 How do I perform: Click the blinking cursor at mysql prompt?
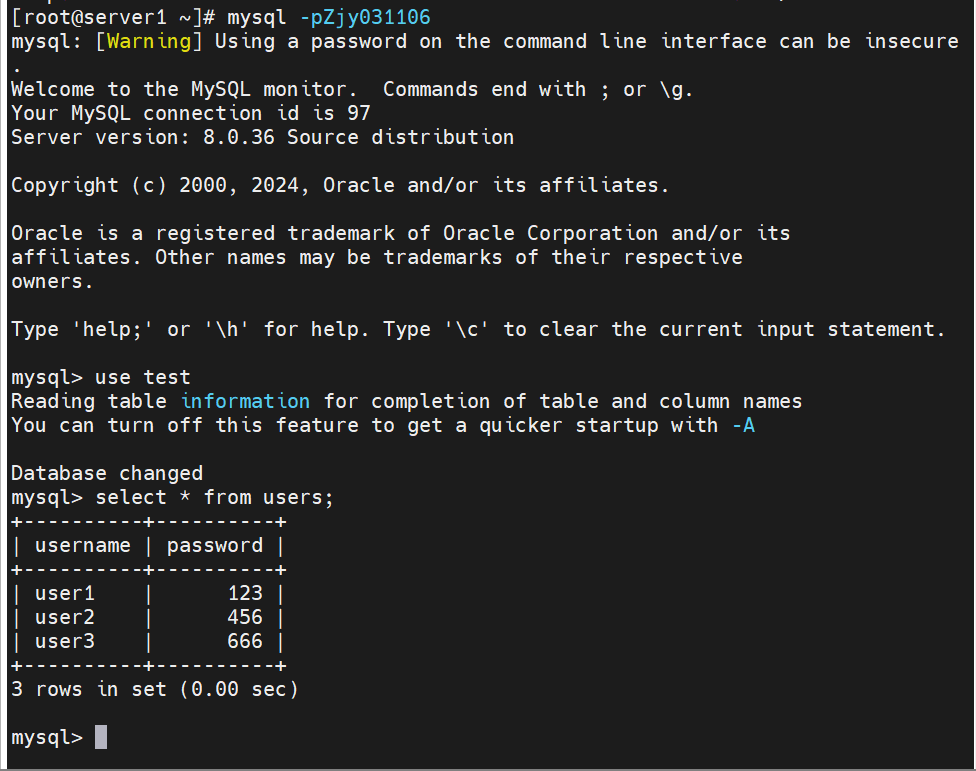pos(101,737)
